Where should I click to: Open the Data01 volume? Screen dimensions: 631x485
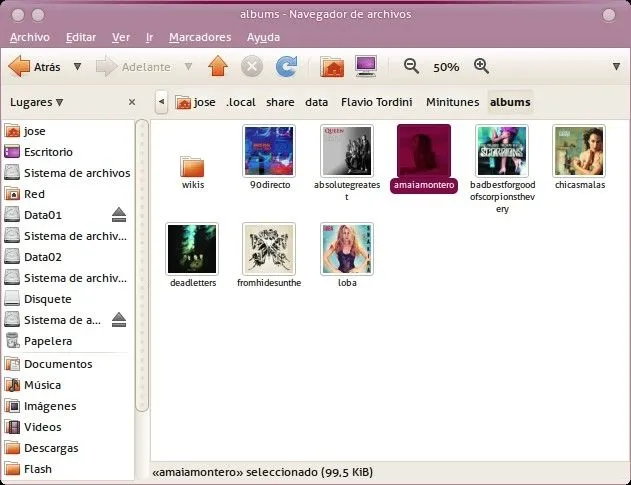pos(56,215)
